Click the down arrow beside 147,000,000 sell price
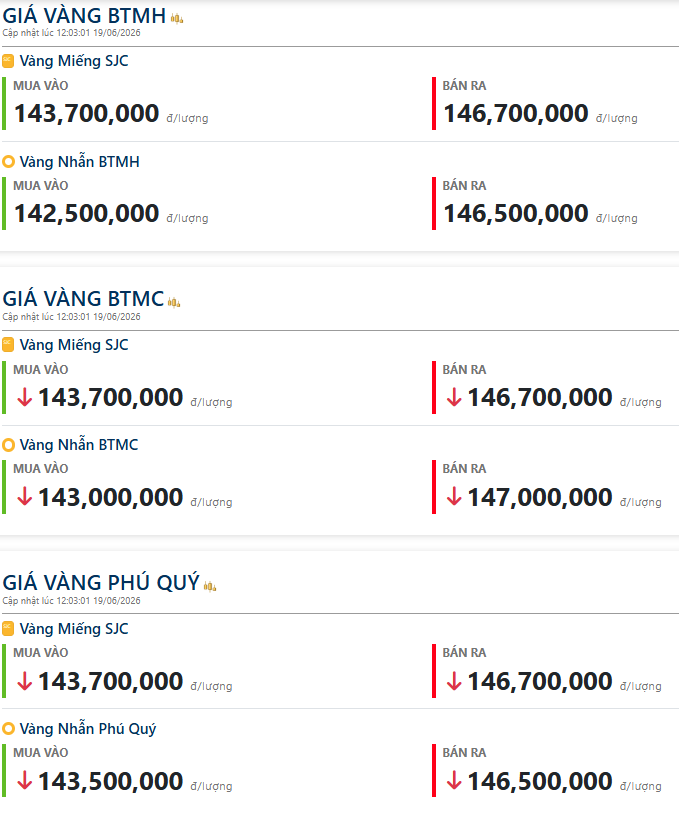This screenshot has height=819, width=679. [454, 497]
